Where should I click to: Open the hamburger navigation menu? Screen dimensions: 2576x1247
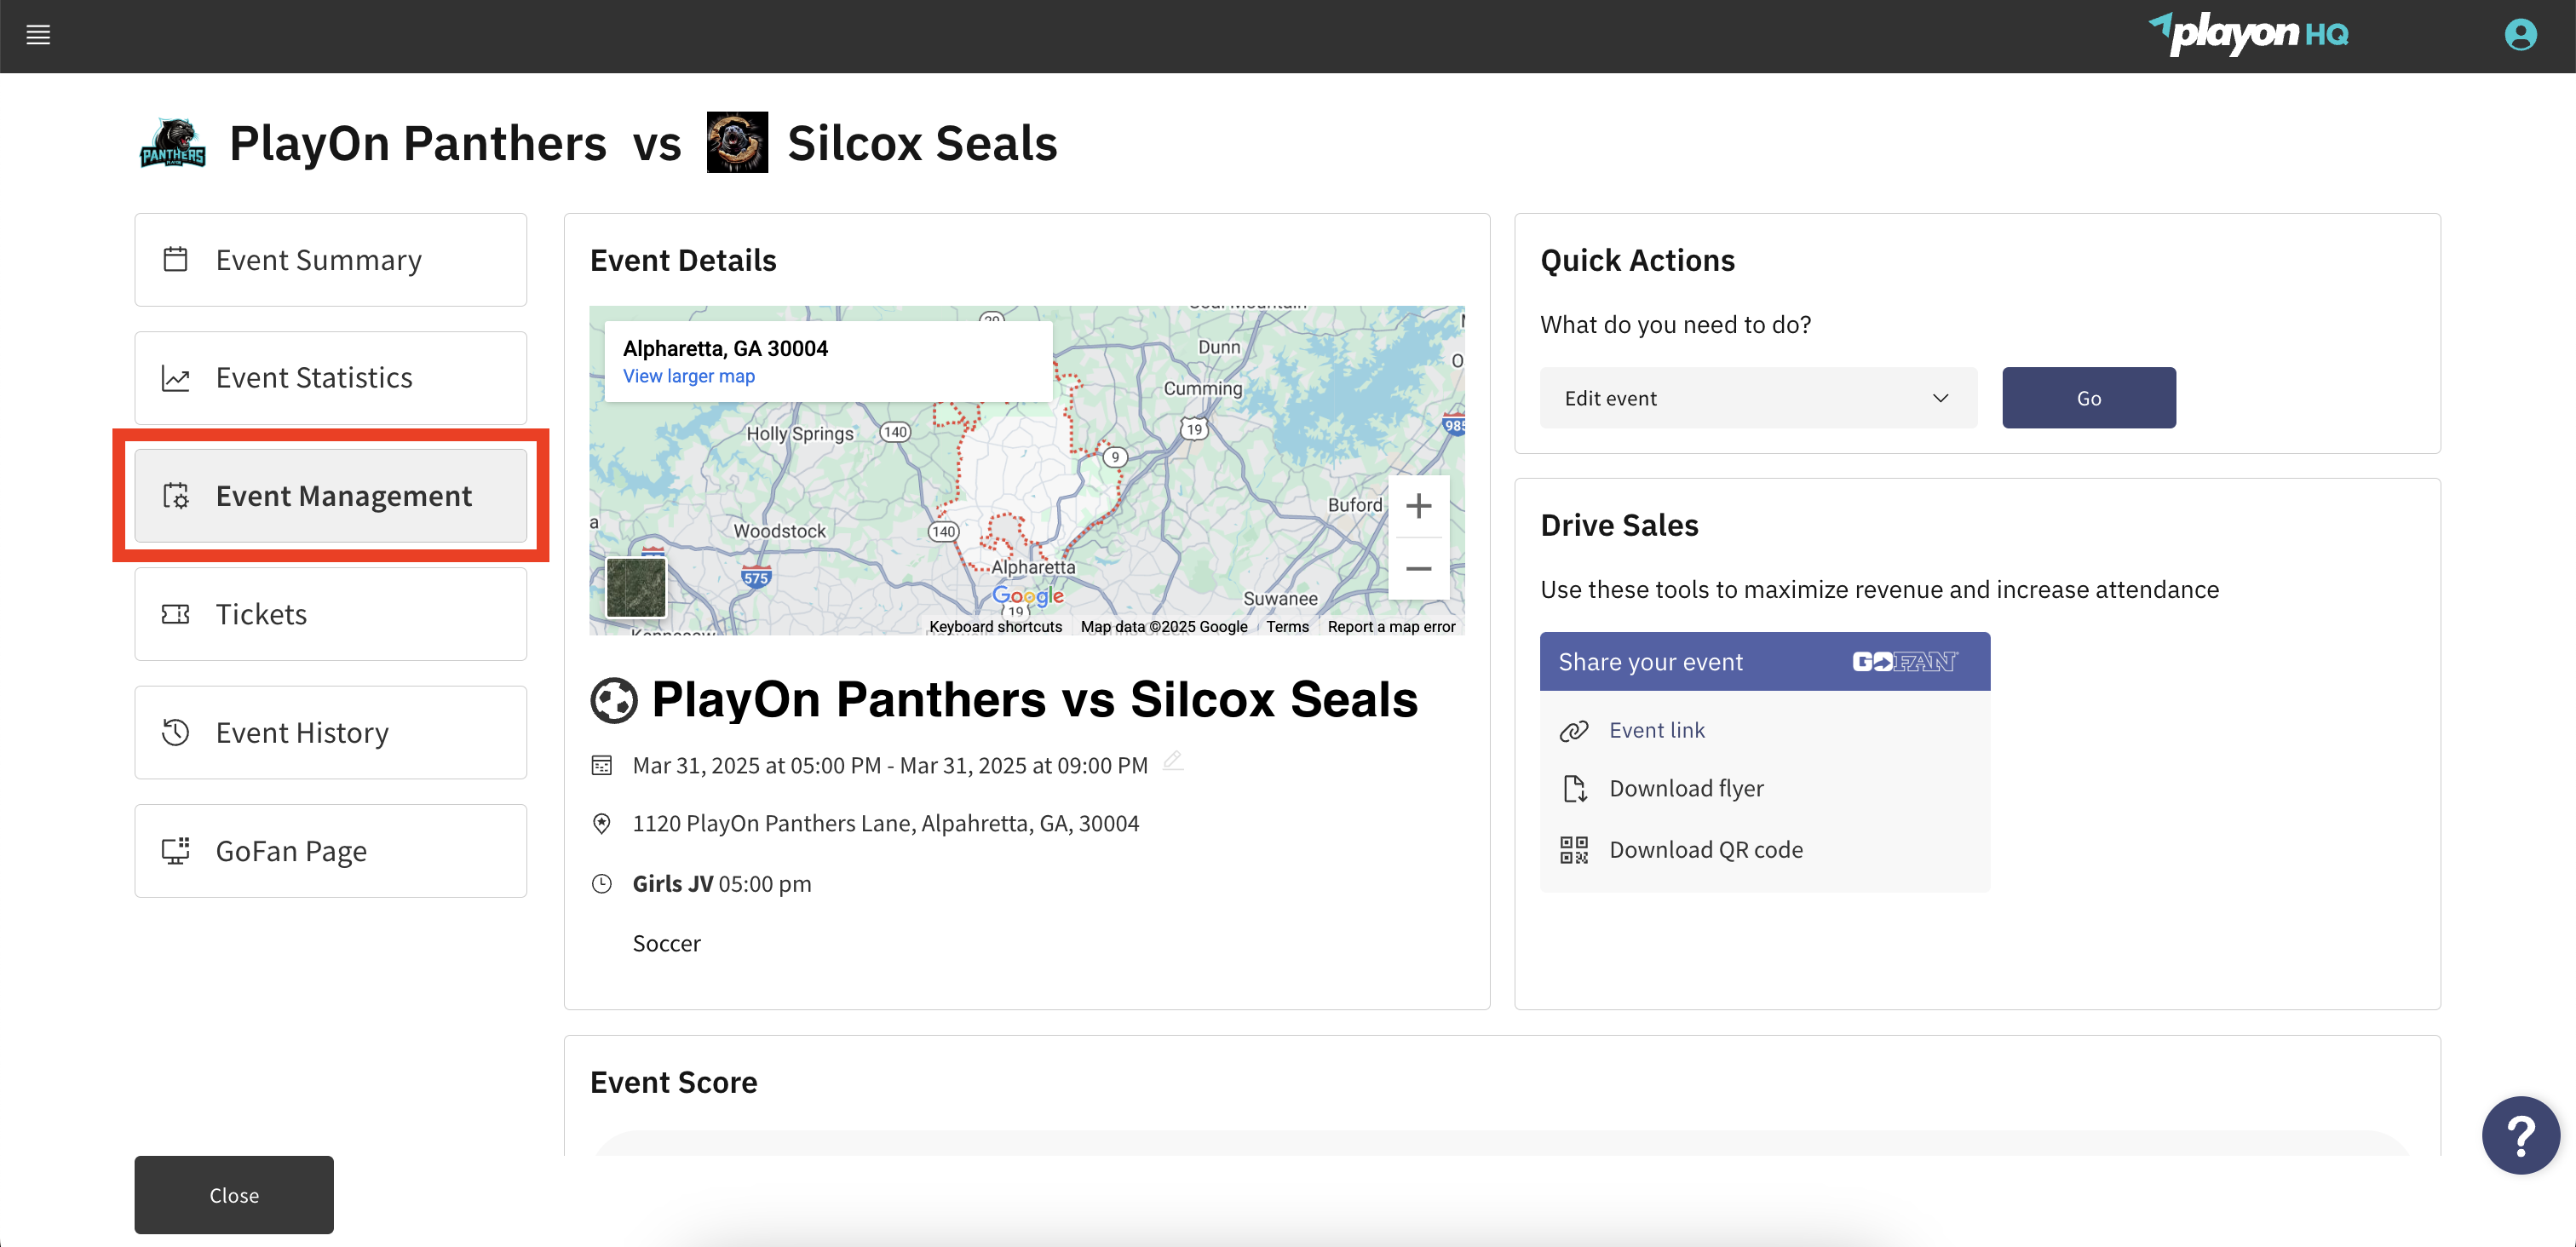point(38,34)
